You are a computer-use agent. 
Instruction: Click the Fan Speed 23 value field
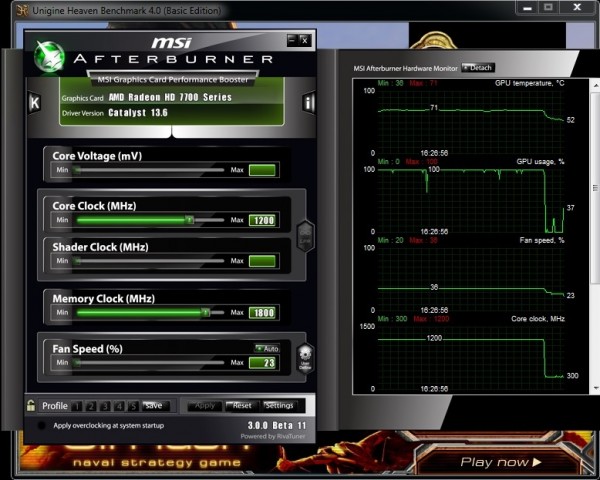[262, 363]
